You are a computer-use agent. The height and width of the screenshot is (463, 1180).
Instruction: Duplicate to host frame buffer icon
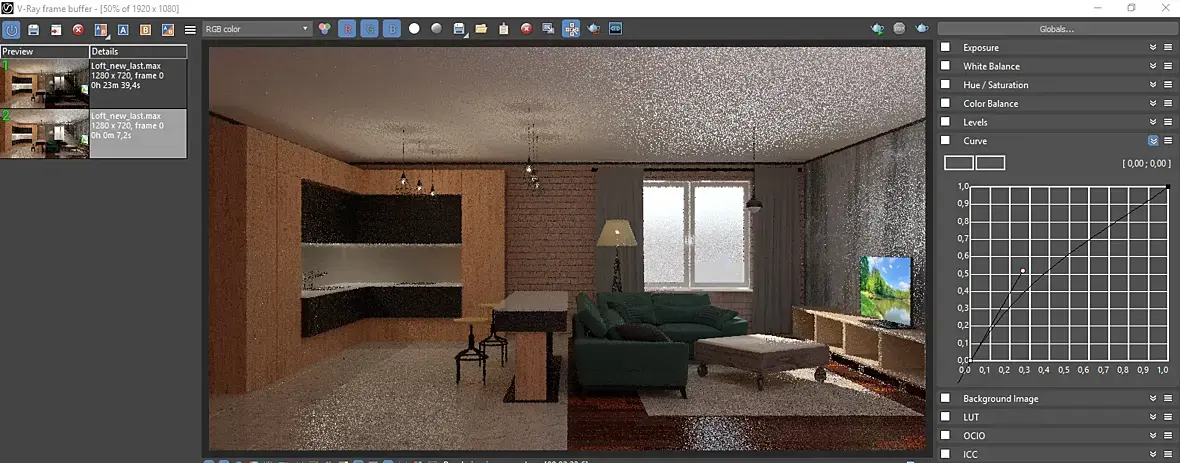549,29
